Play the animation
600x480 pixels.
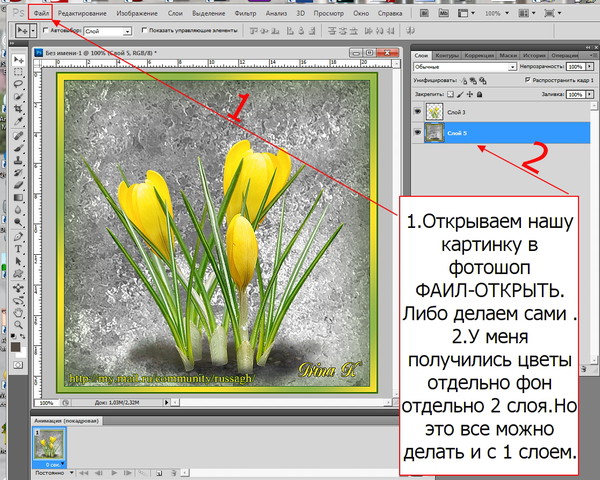[114, 473]
